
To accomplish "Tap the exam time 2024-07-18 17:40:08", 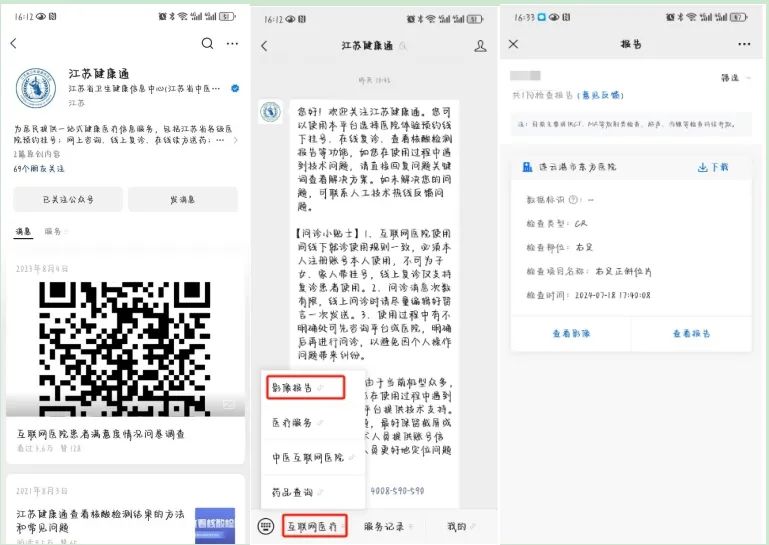I will point(613,295).
